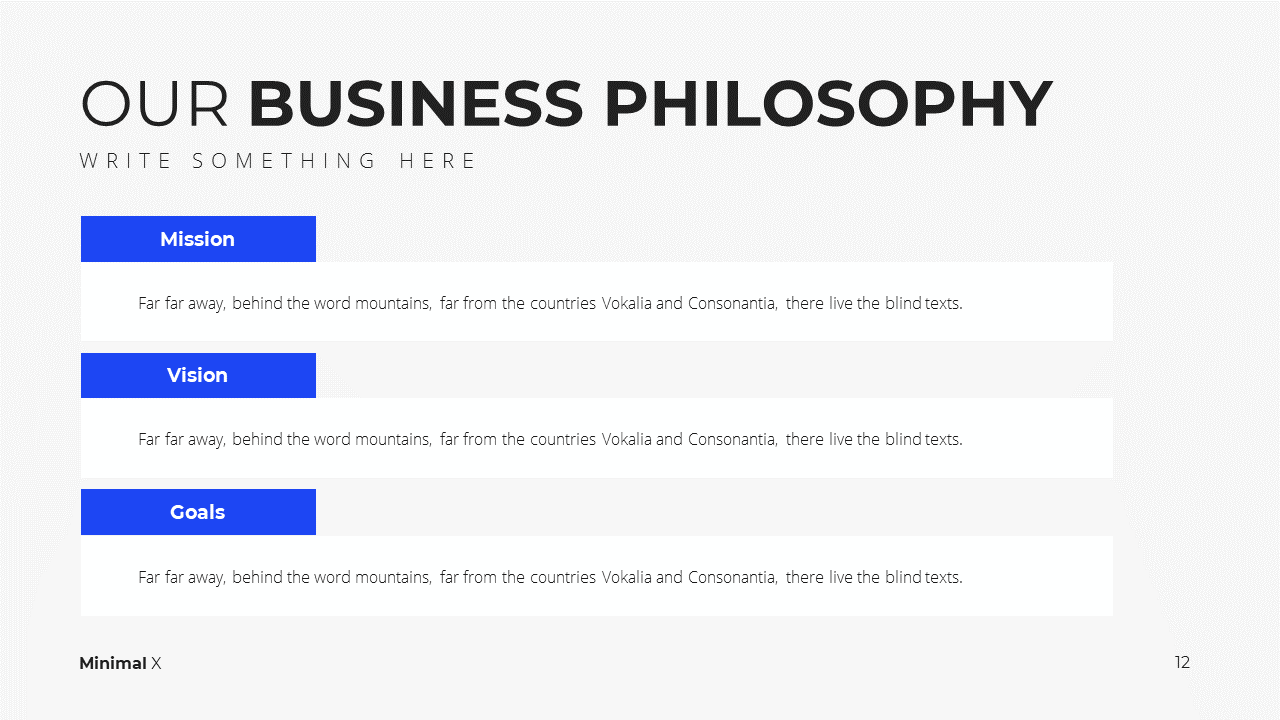
Task: Click 'word mountains' in the Vision paragraph
Action: point(372,439)
